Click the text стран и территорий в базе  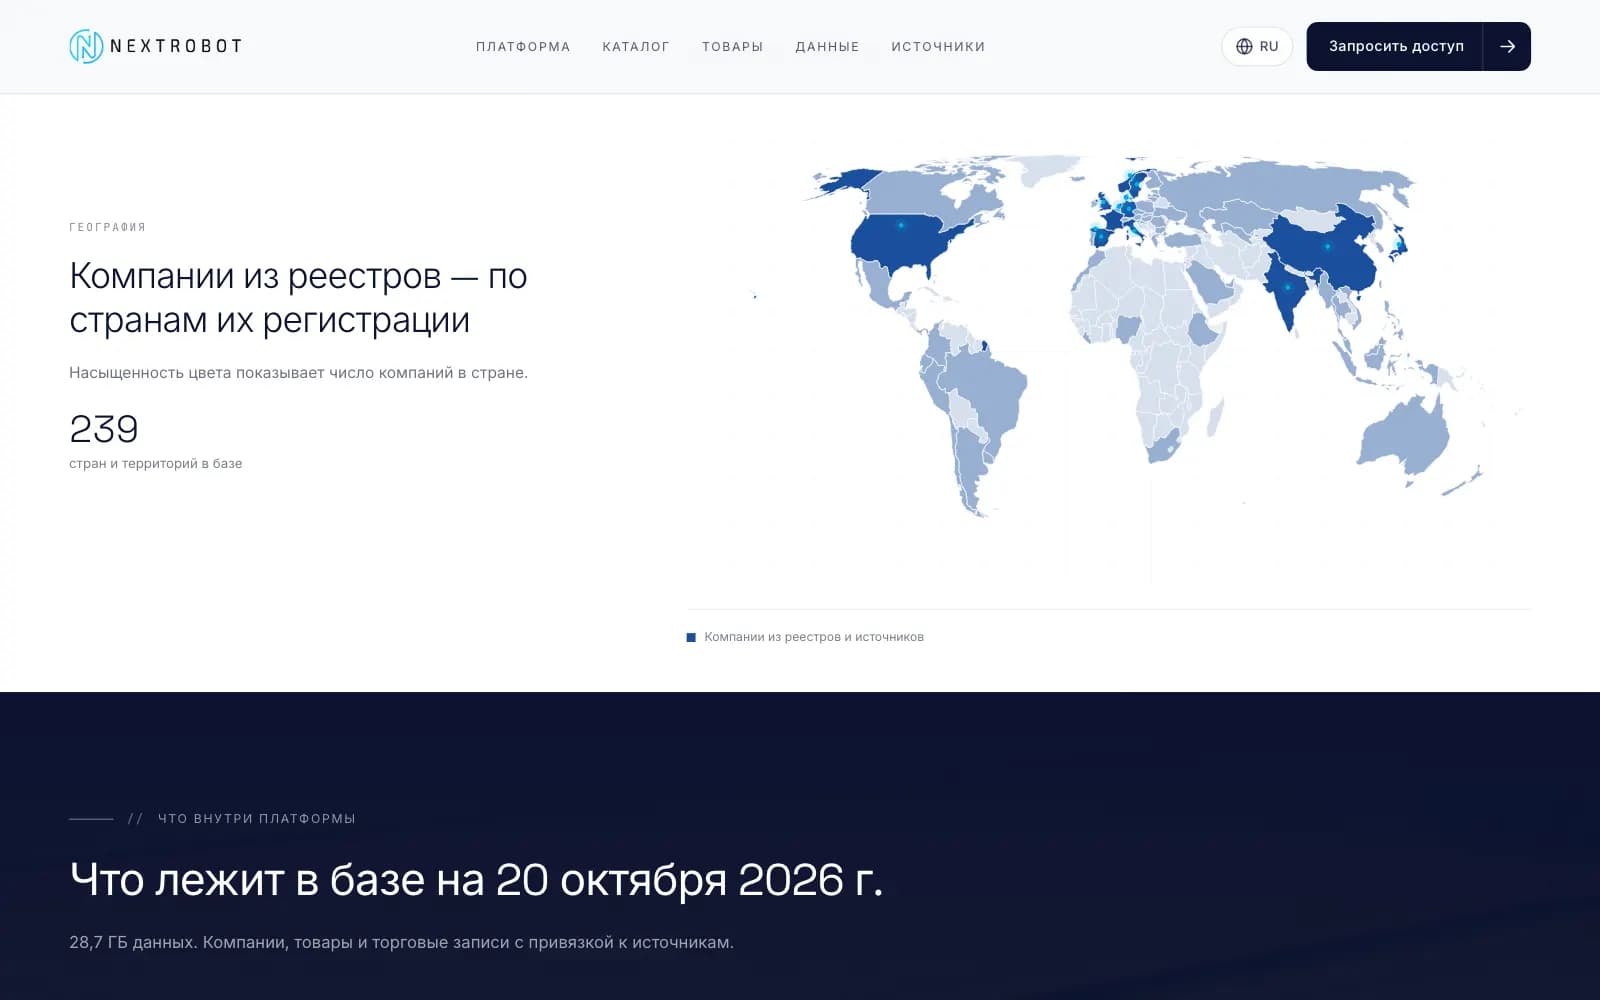(156, 463)
